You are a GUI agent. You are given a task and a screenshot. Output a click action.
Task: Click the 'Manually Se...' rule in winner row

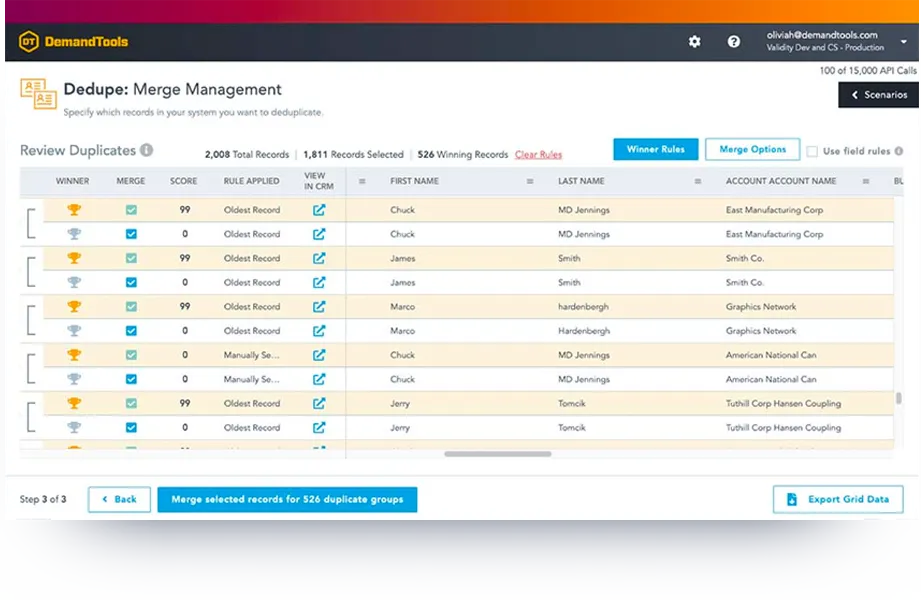(251, 355)
